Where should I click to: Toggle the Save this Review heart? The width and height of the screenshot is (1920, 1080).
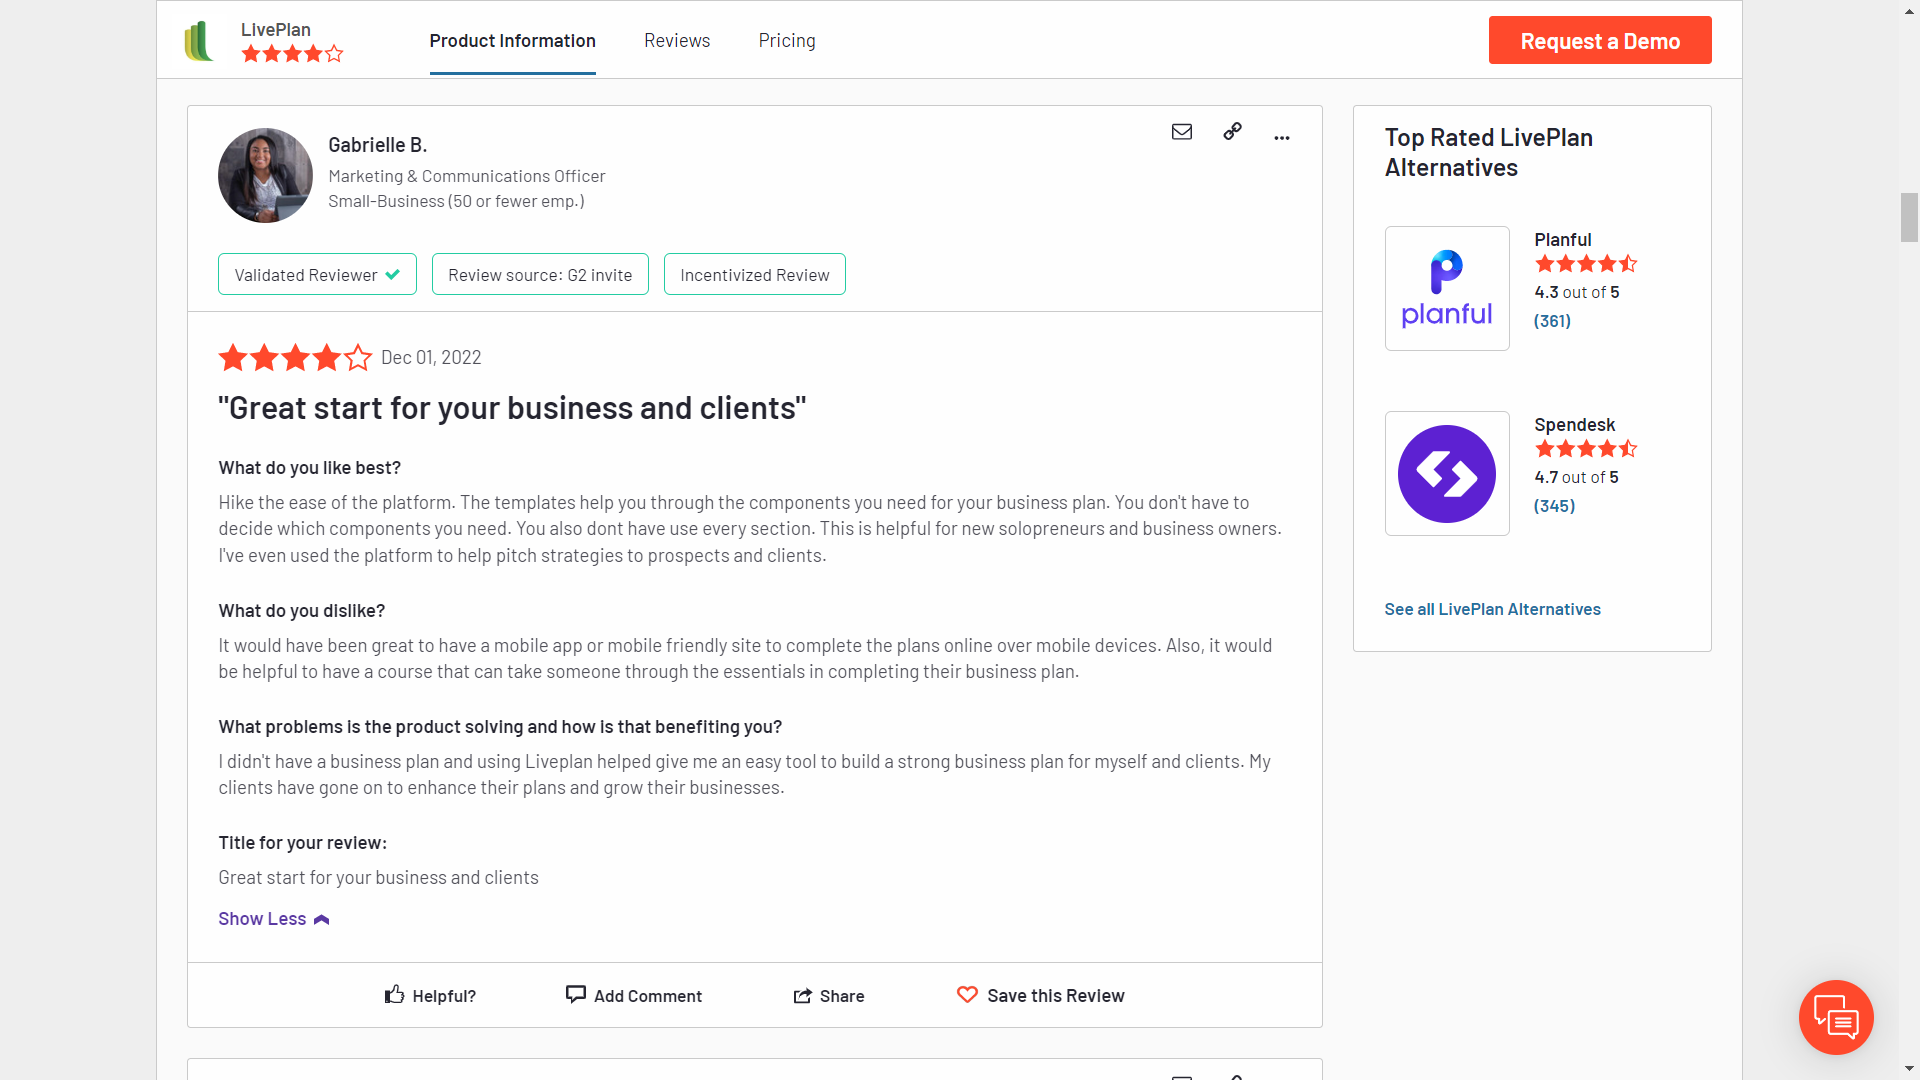tap(967, 994)
